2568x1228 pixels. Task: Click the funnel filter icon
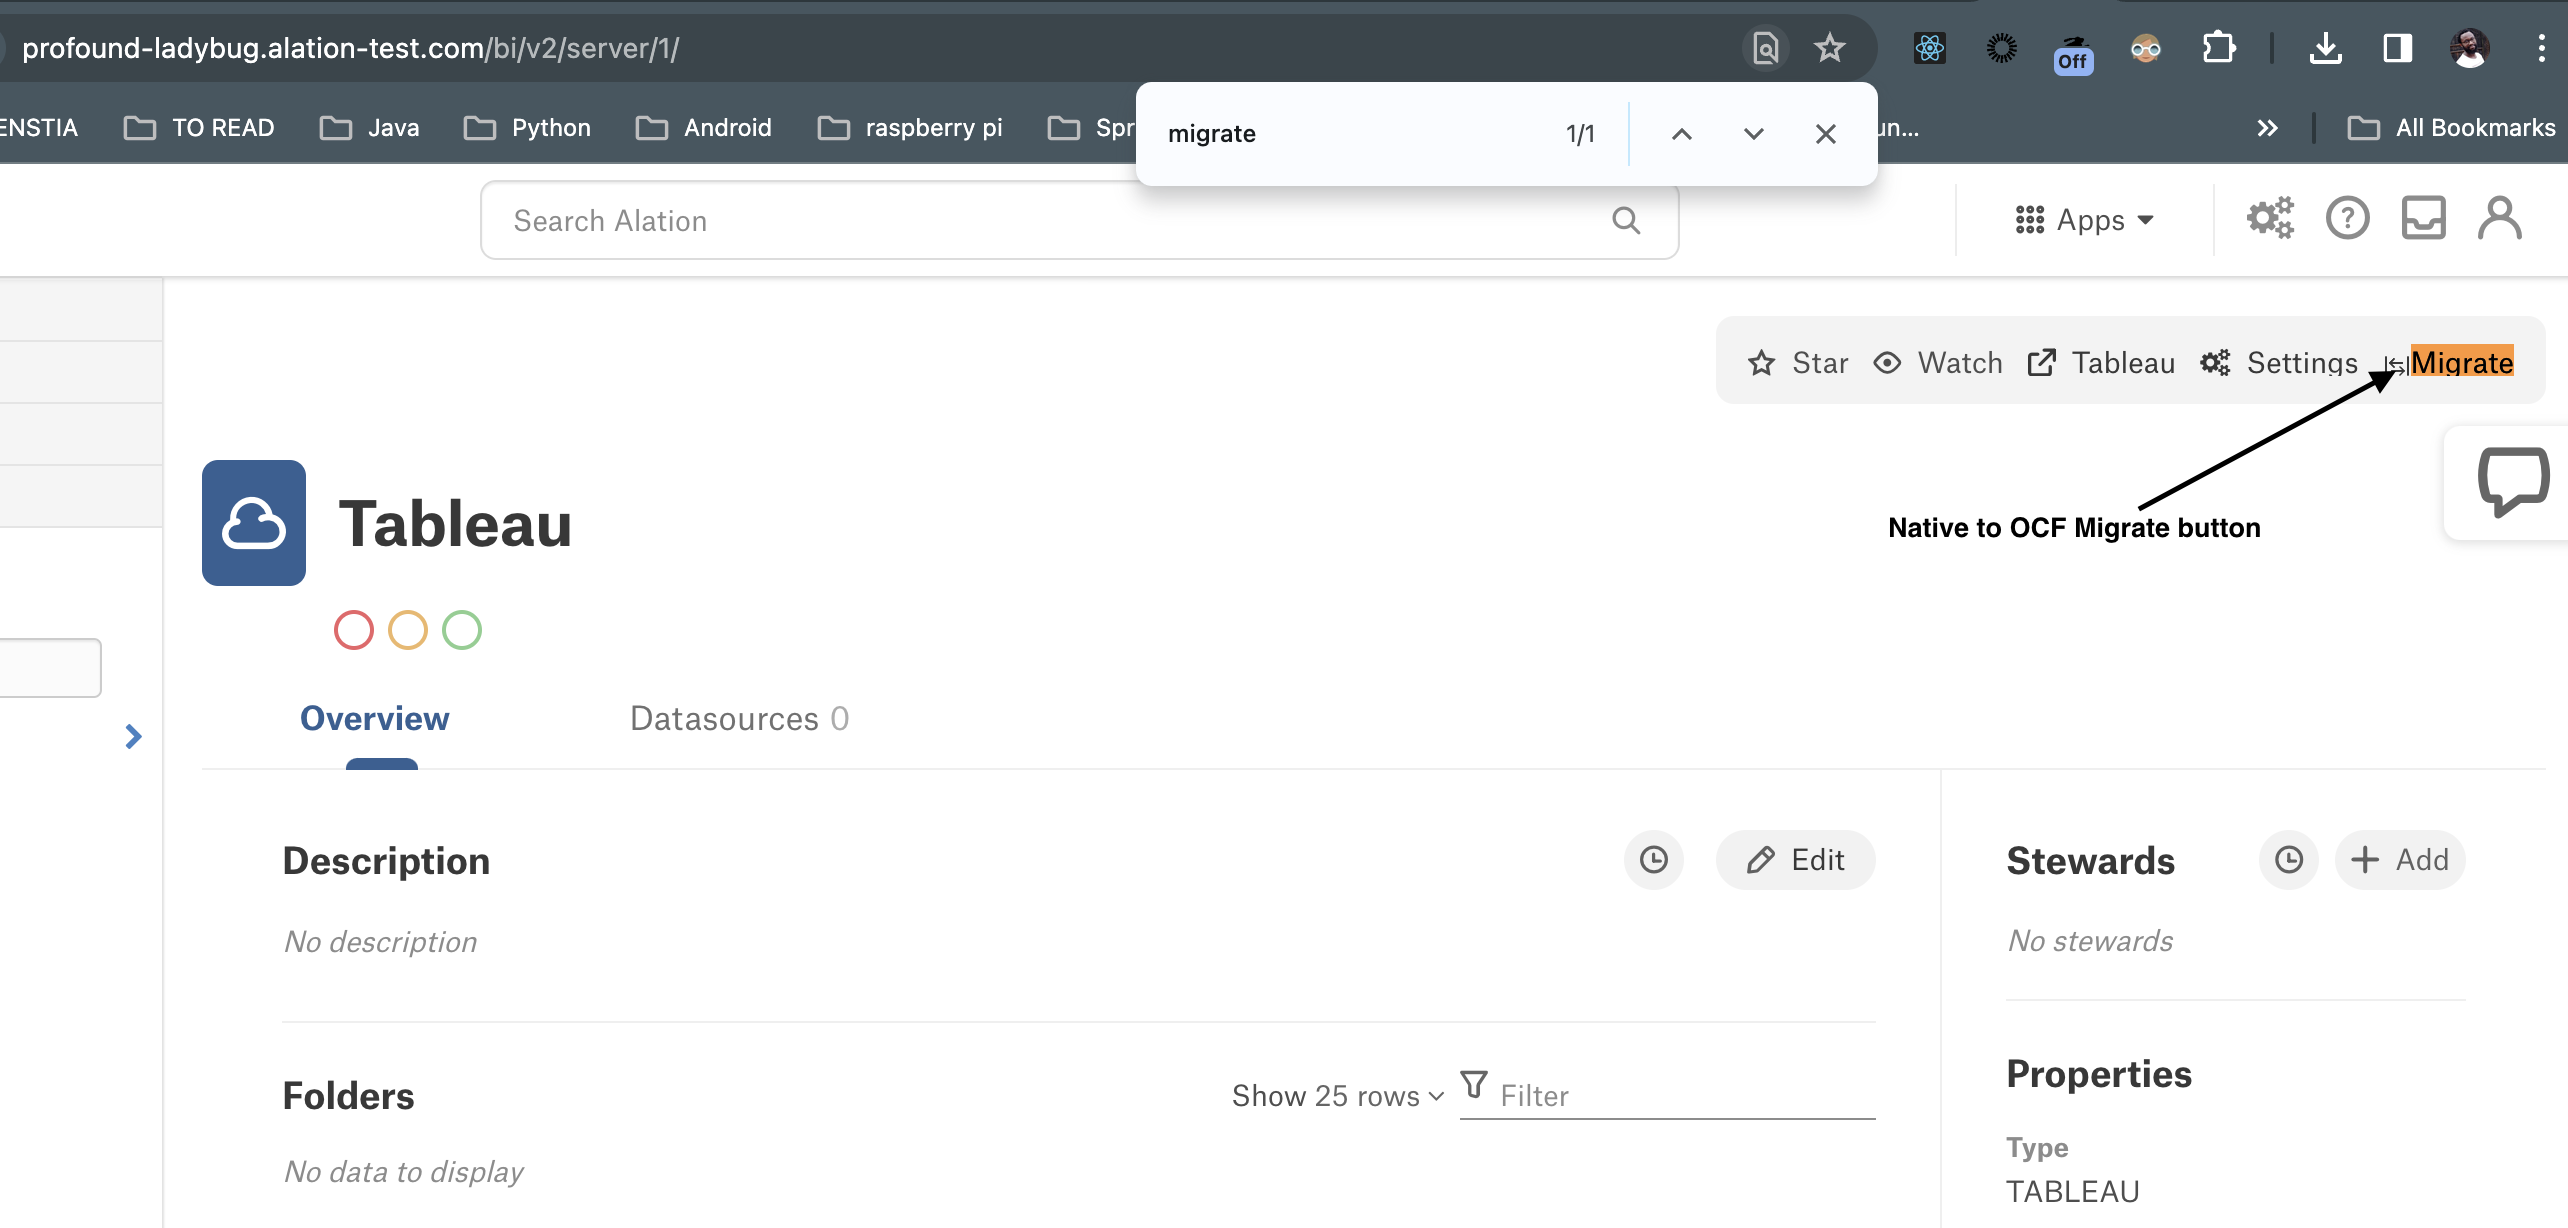(1474, 1086)
